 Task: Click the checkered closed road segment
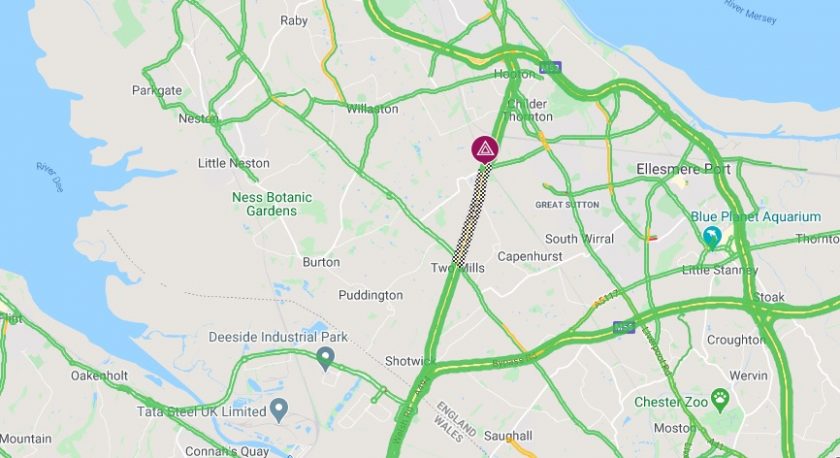[472, 215]
